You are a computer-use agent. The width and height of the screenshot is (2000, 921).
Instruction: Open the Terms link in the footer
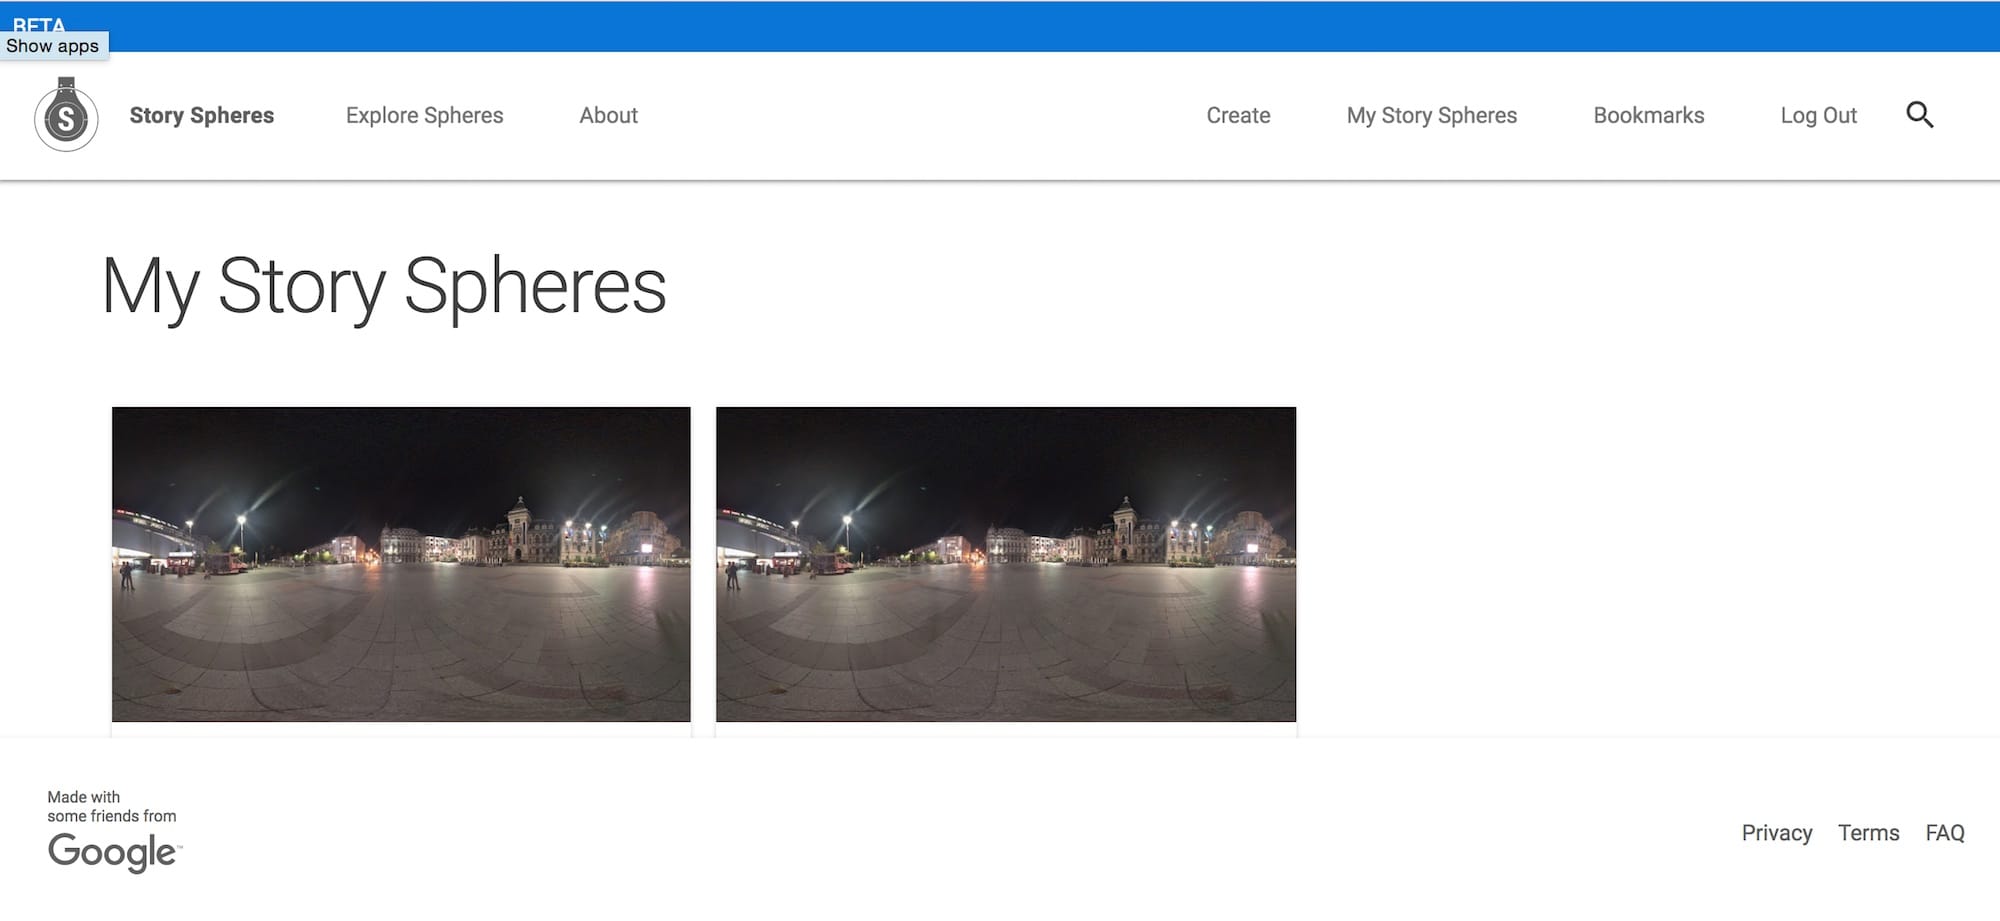(1868, 833)
